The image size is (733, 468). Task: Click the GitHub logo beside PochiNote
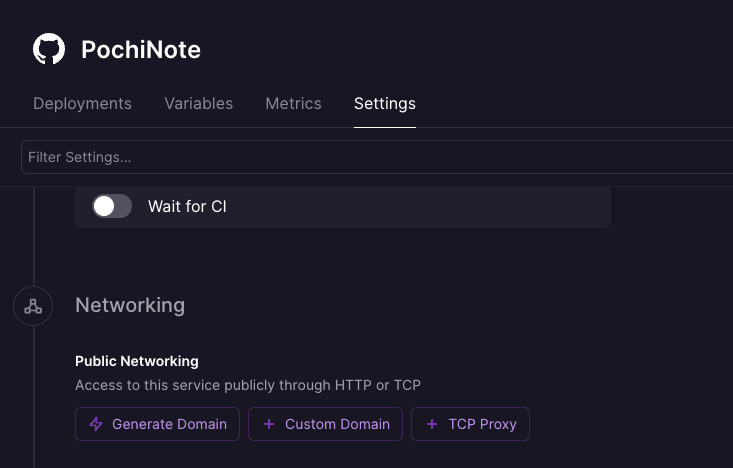point(49,49)
